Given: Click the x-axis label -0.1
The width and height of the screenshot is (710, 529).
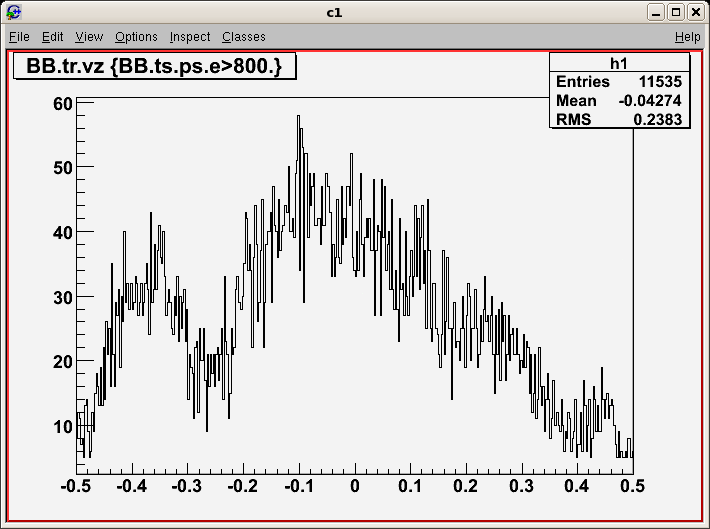Looking at the screenshot, I should point(299,486).
